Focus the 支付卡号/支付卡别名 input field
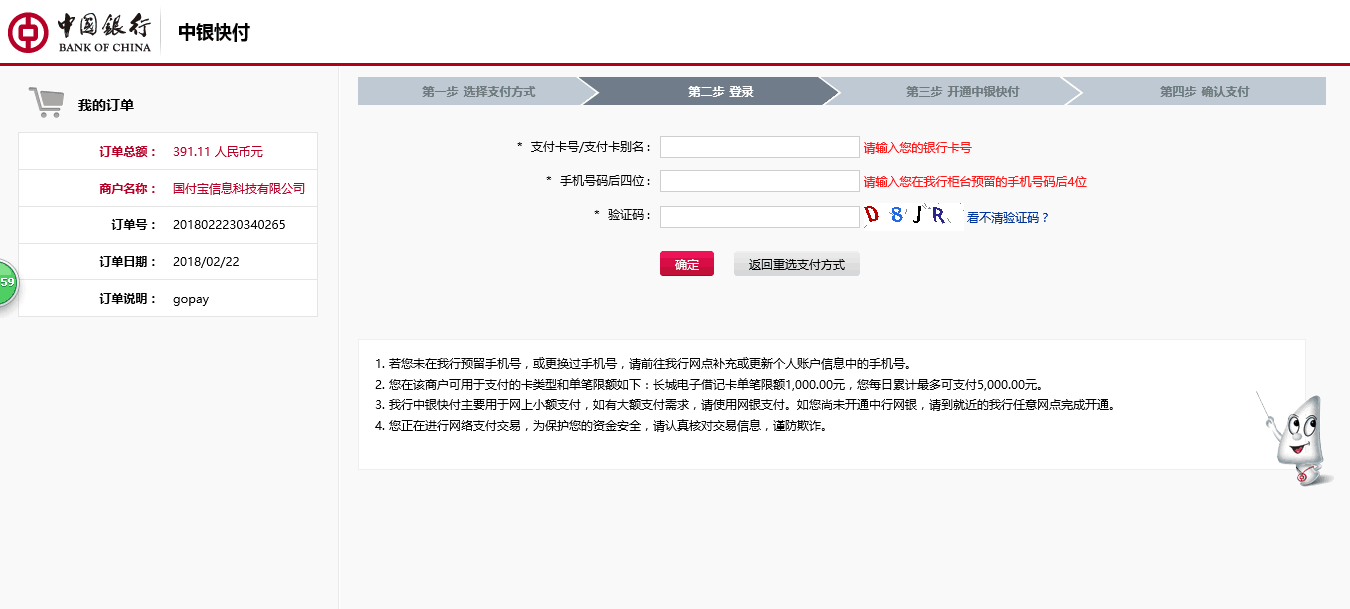Screen dimensions: 1350x609 (759, 147)
